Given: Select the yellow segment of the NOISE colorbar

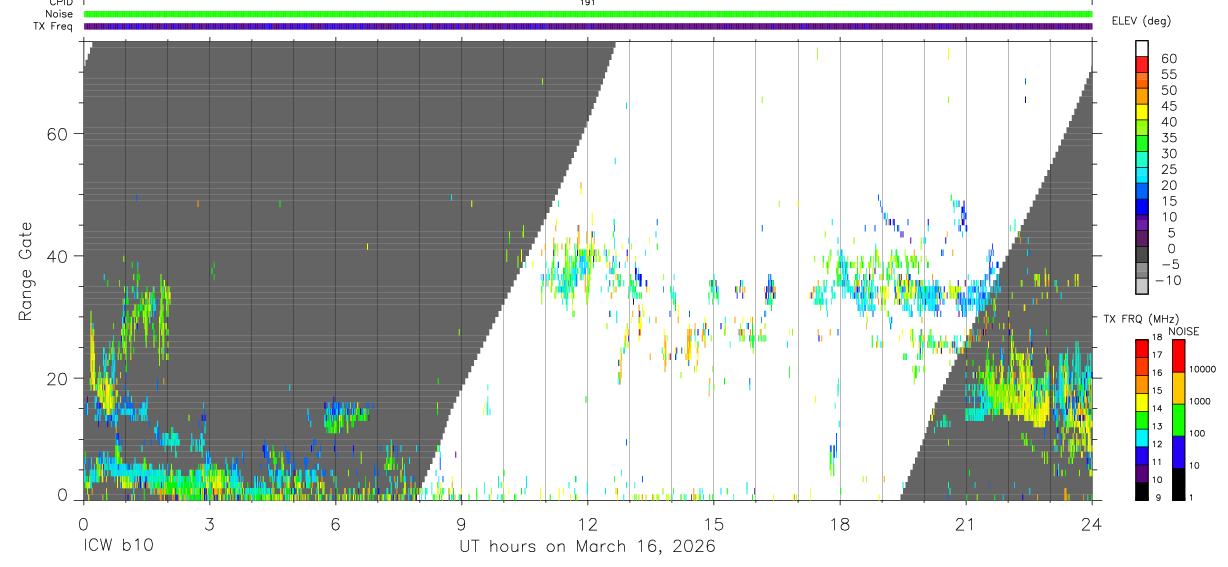Looking at the screenshot, I should click(1177, 388).
